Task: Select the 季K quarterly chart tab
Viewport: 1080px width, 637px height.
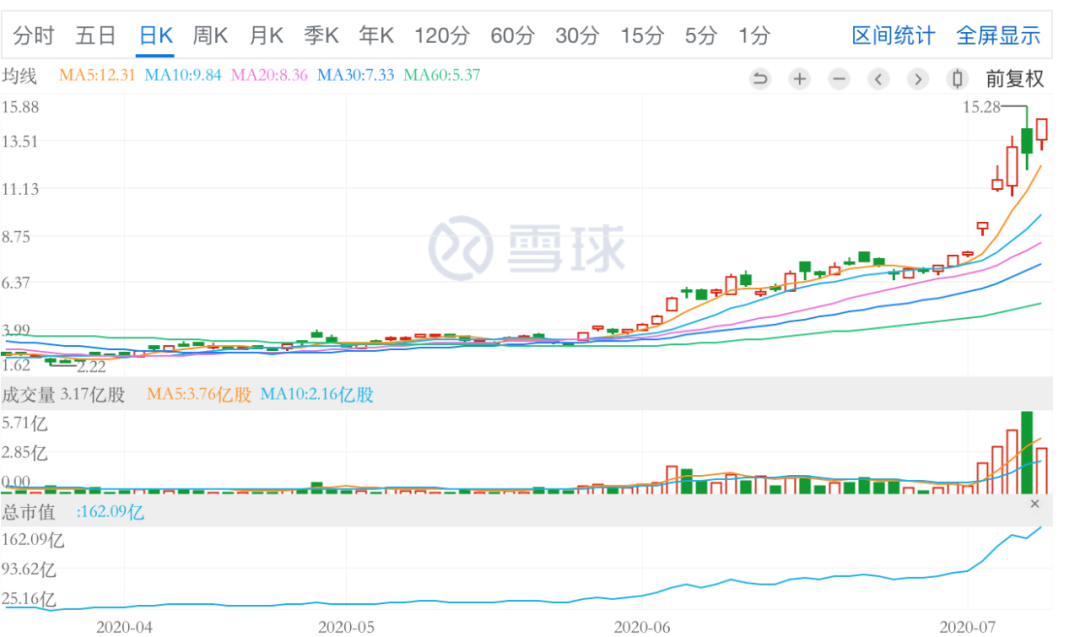Action: 322,35
